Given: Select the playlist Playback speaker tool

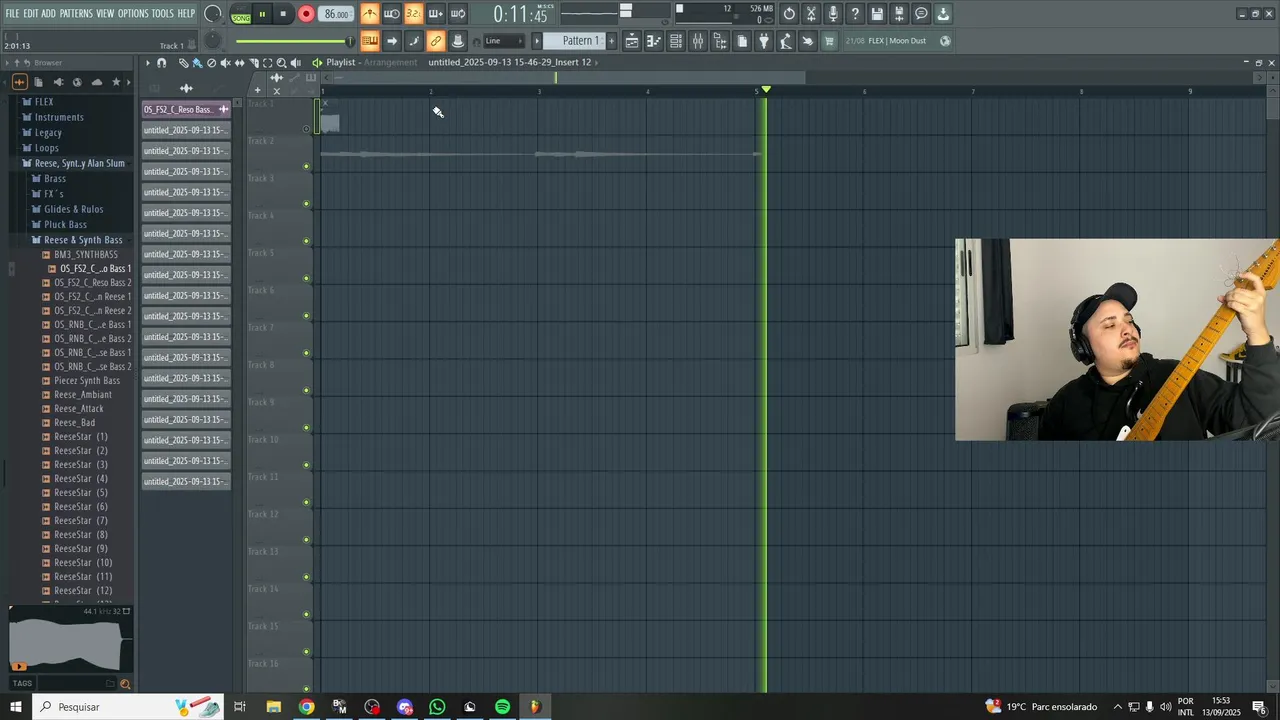Looking at the screenshot, I should 295,63.
